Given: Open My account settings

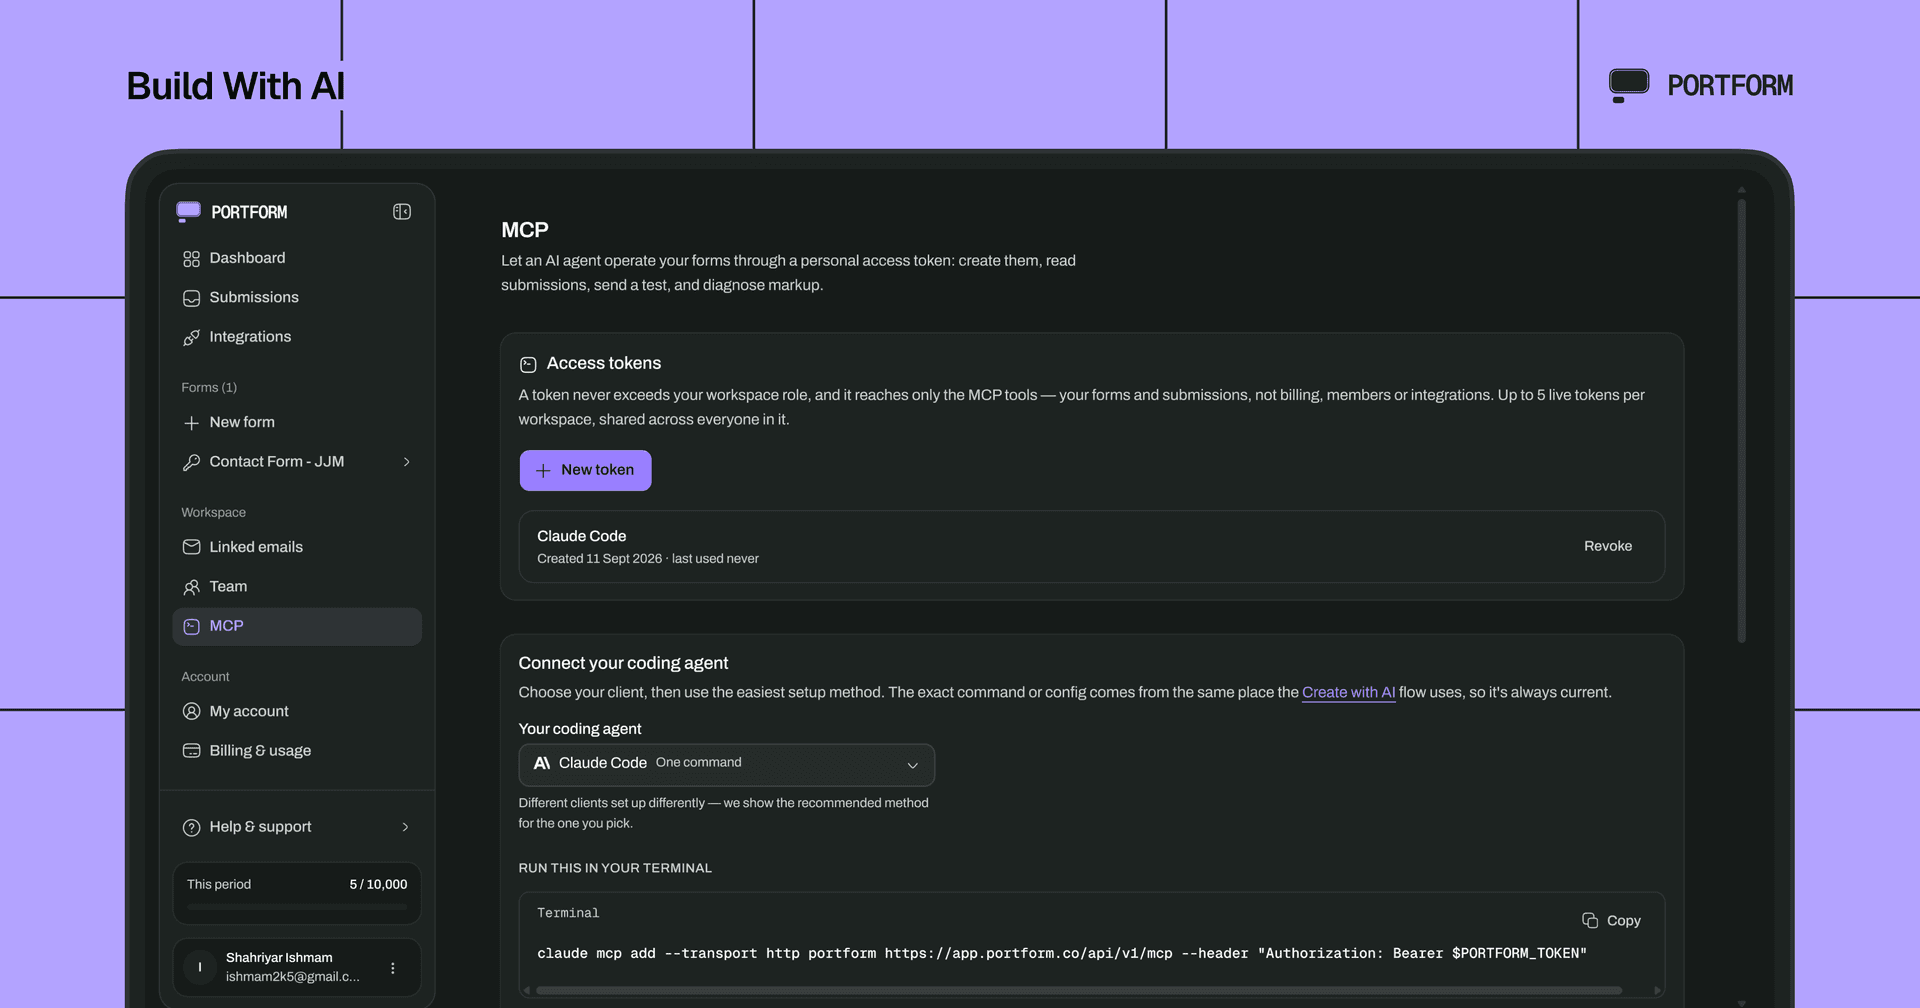Looking at the screenshot, I should tap(297, 711).
